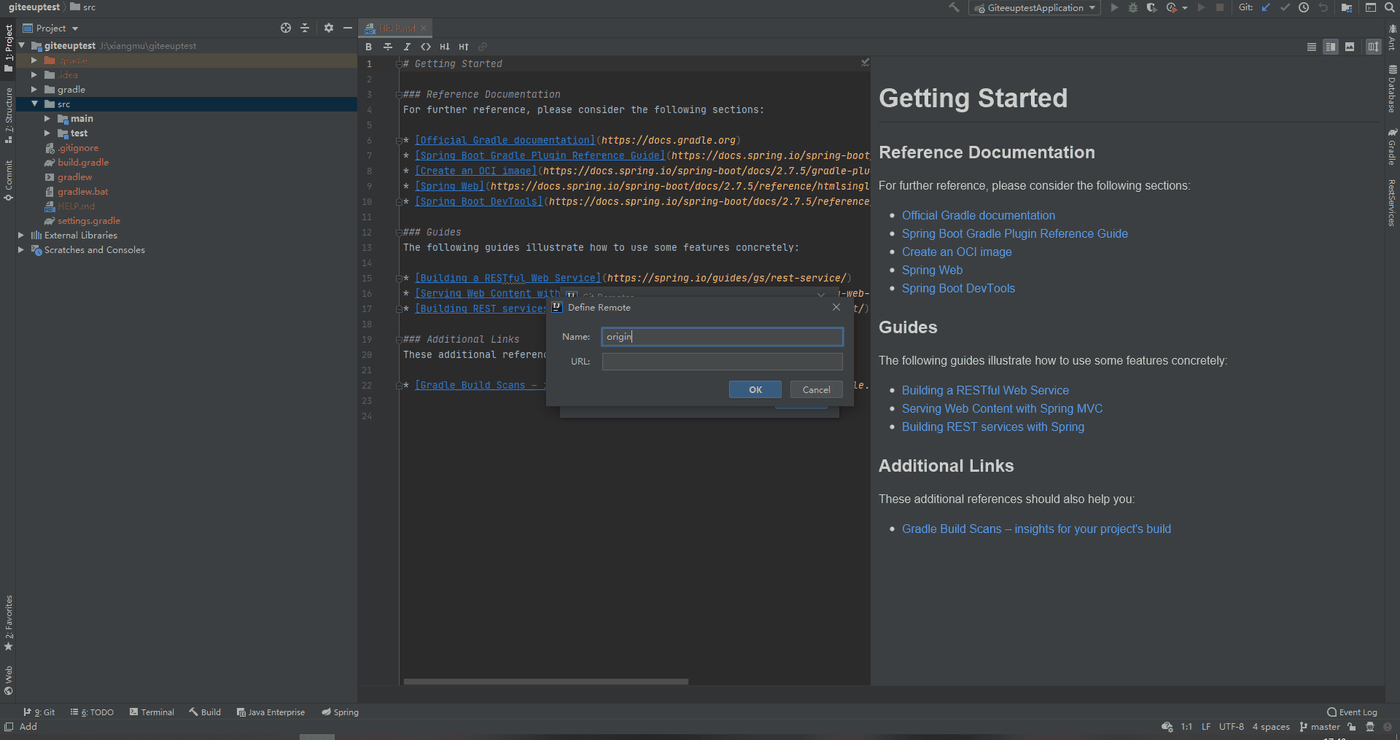1400x740 pixels.
Task: Collapse the src folder
Action: [x=34, y=104]
